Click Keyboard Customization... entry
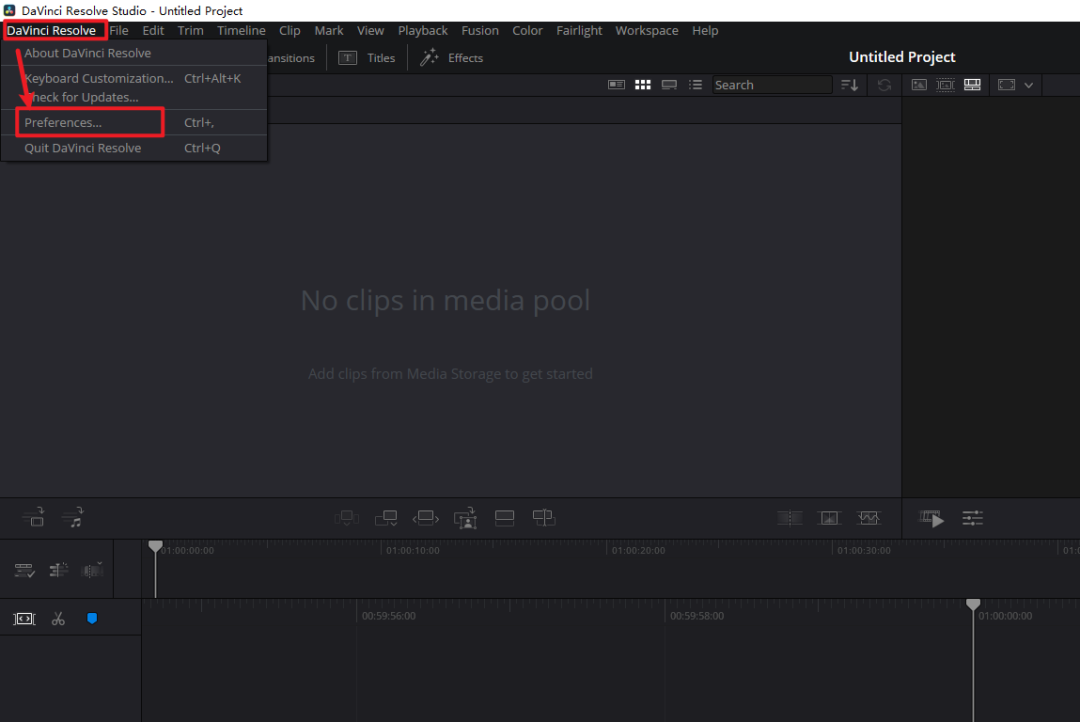This screenshot has width=1080, height=722. [x=98, y=78]
